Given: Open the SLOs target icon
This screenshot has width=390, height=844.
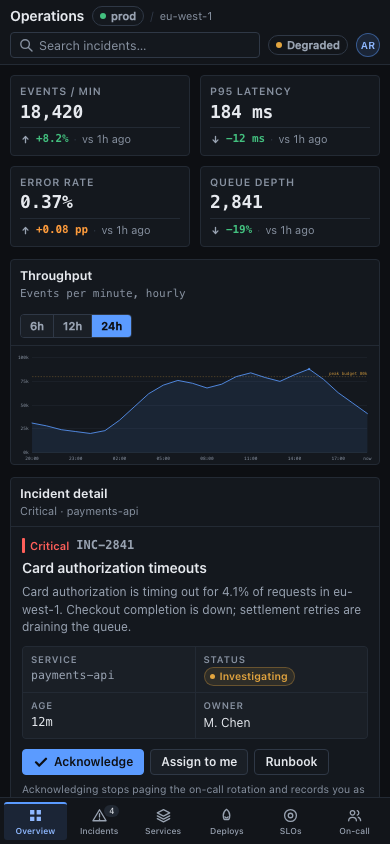Looking at the screenshot, I should point(290,815).
